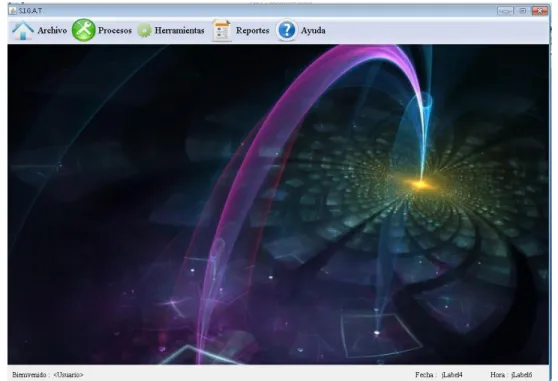Click the green wrench Procesos icon
Screen dimensions: 558x381
[84, 30]
